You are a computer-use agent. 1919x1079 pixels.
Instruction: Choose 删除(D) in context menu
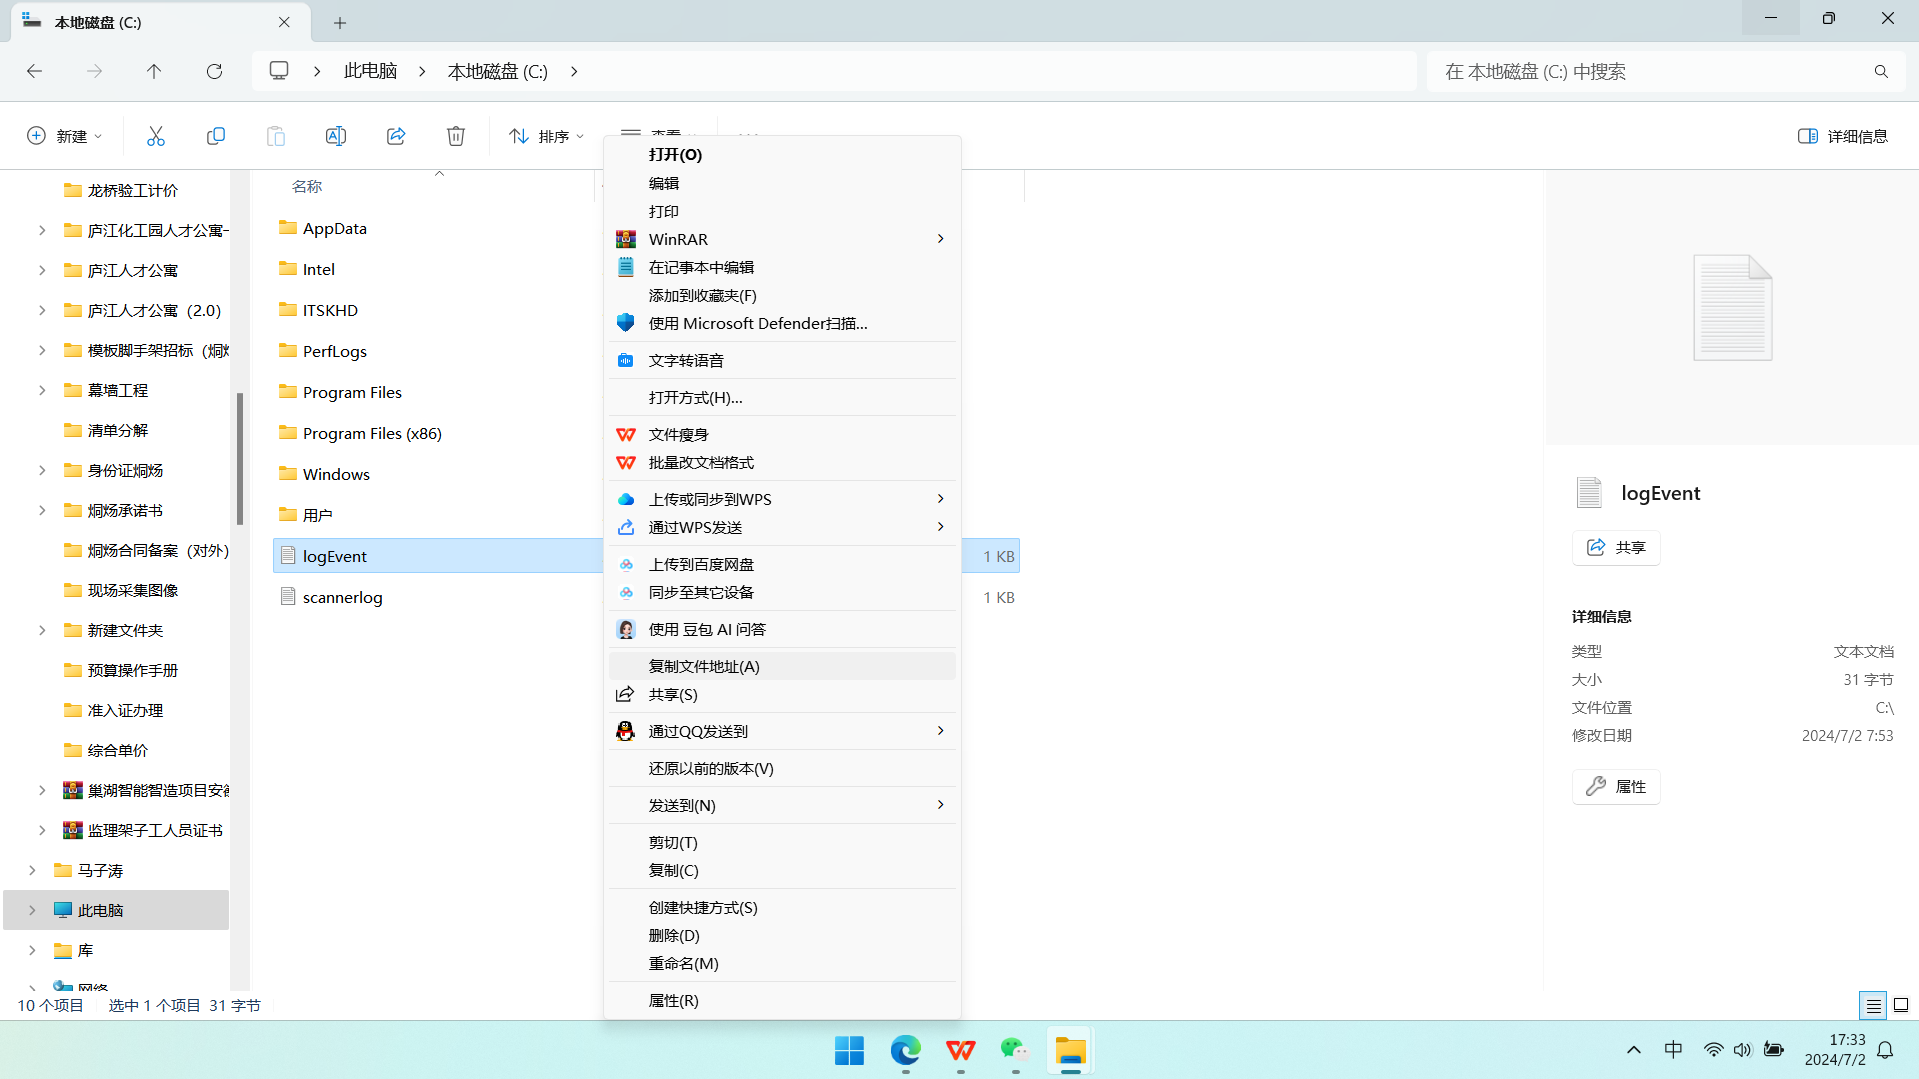[x=782, y=935]
